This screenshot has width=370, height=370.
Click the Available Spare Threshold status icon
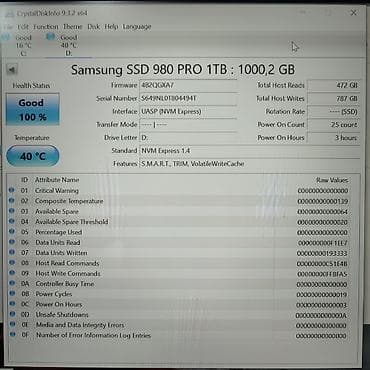point(12,221)
